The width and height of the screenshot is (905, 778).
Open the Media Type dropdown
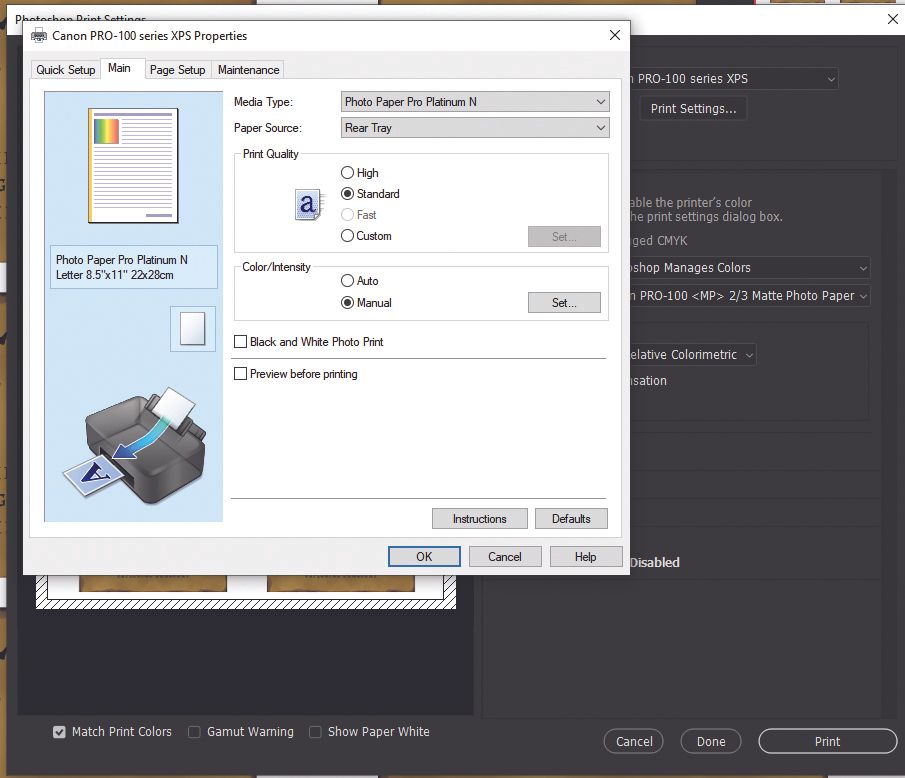click(x=474, y=101)
